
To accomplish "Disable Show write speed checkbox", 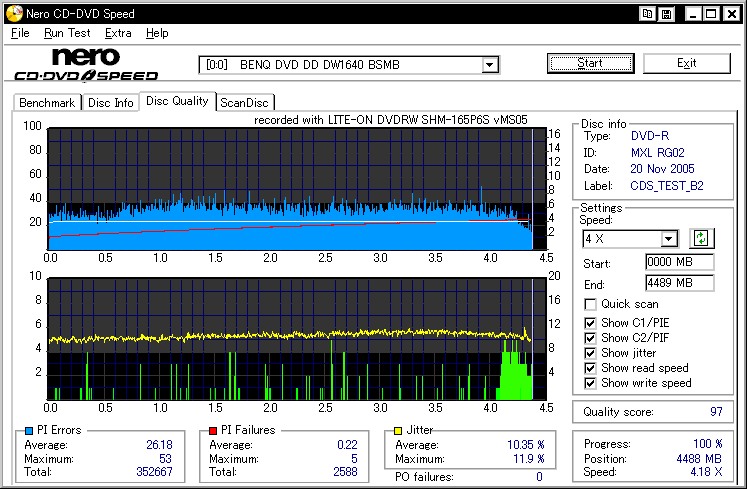I will coord(591,382).
